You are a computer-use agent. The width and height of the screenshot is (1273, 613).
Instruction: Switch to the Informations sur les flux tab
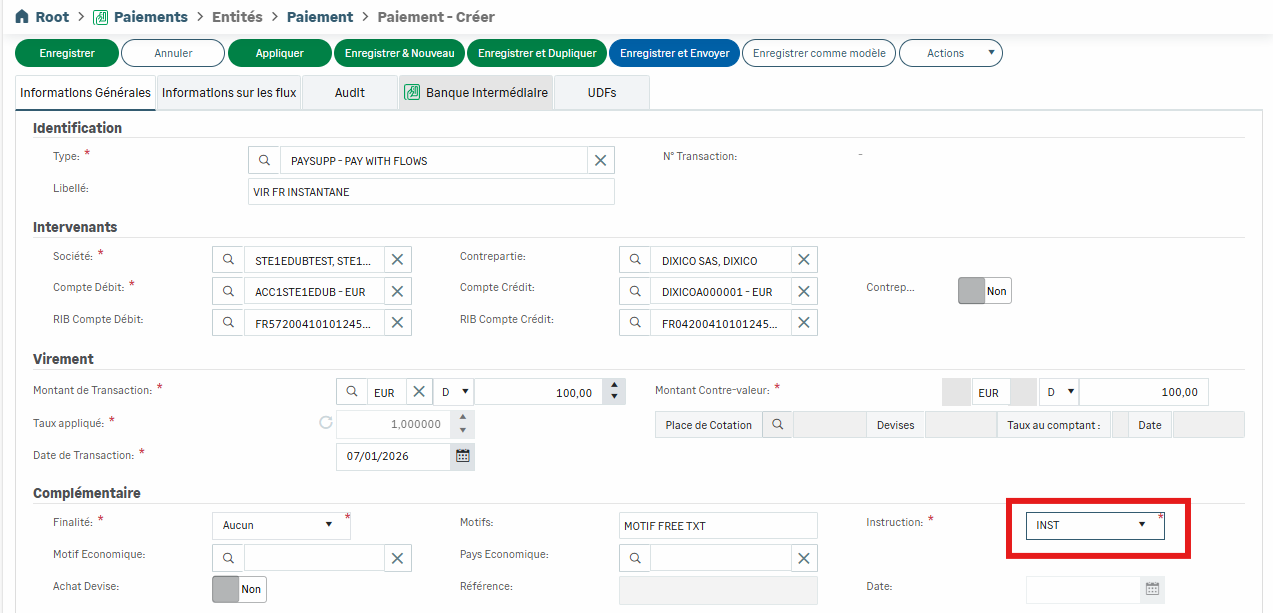229,93
